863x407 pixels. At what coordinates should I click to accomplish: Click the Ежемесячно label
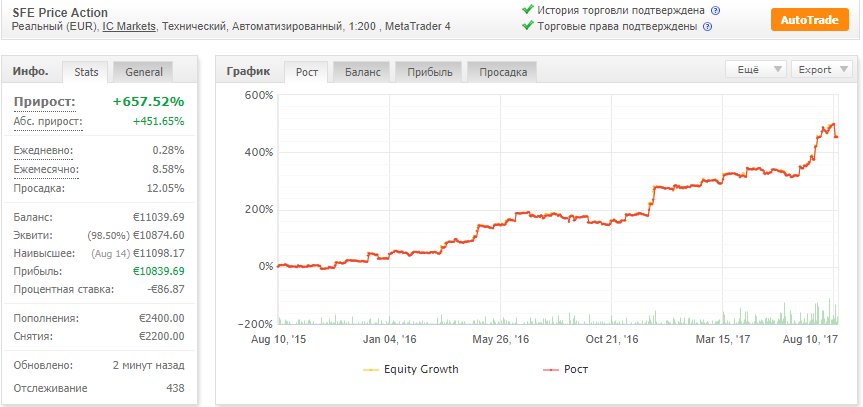46,169
